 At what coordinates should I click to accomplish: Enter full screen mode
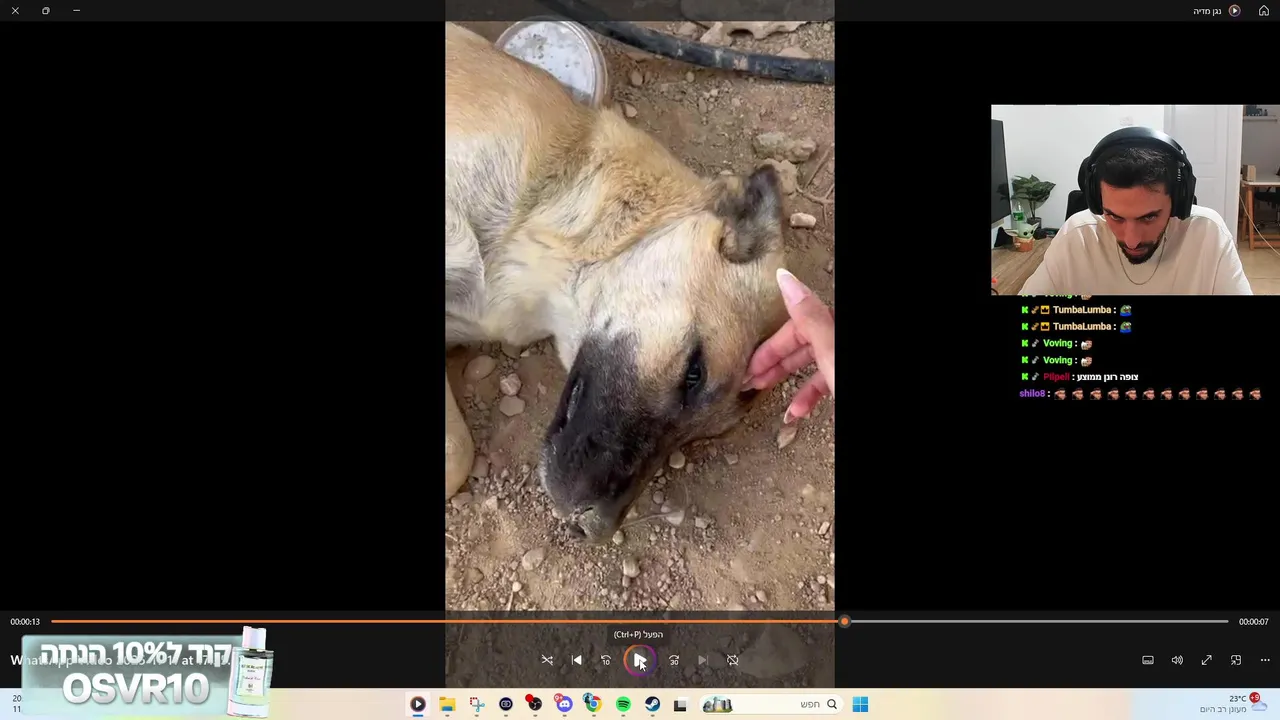click(x=1206, y=660)
